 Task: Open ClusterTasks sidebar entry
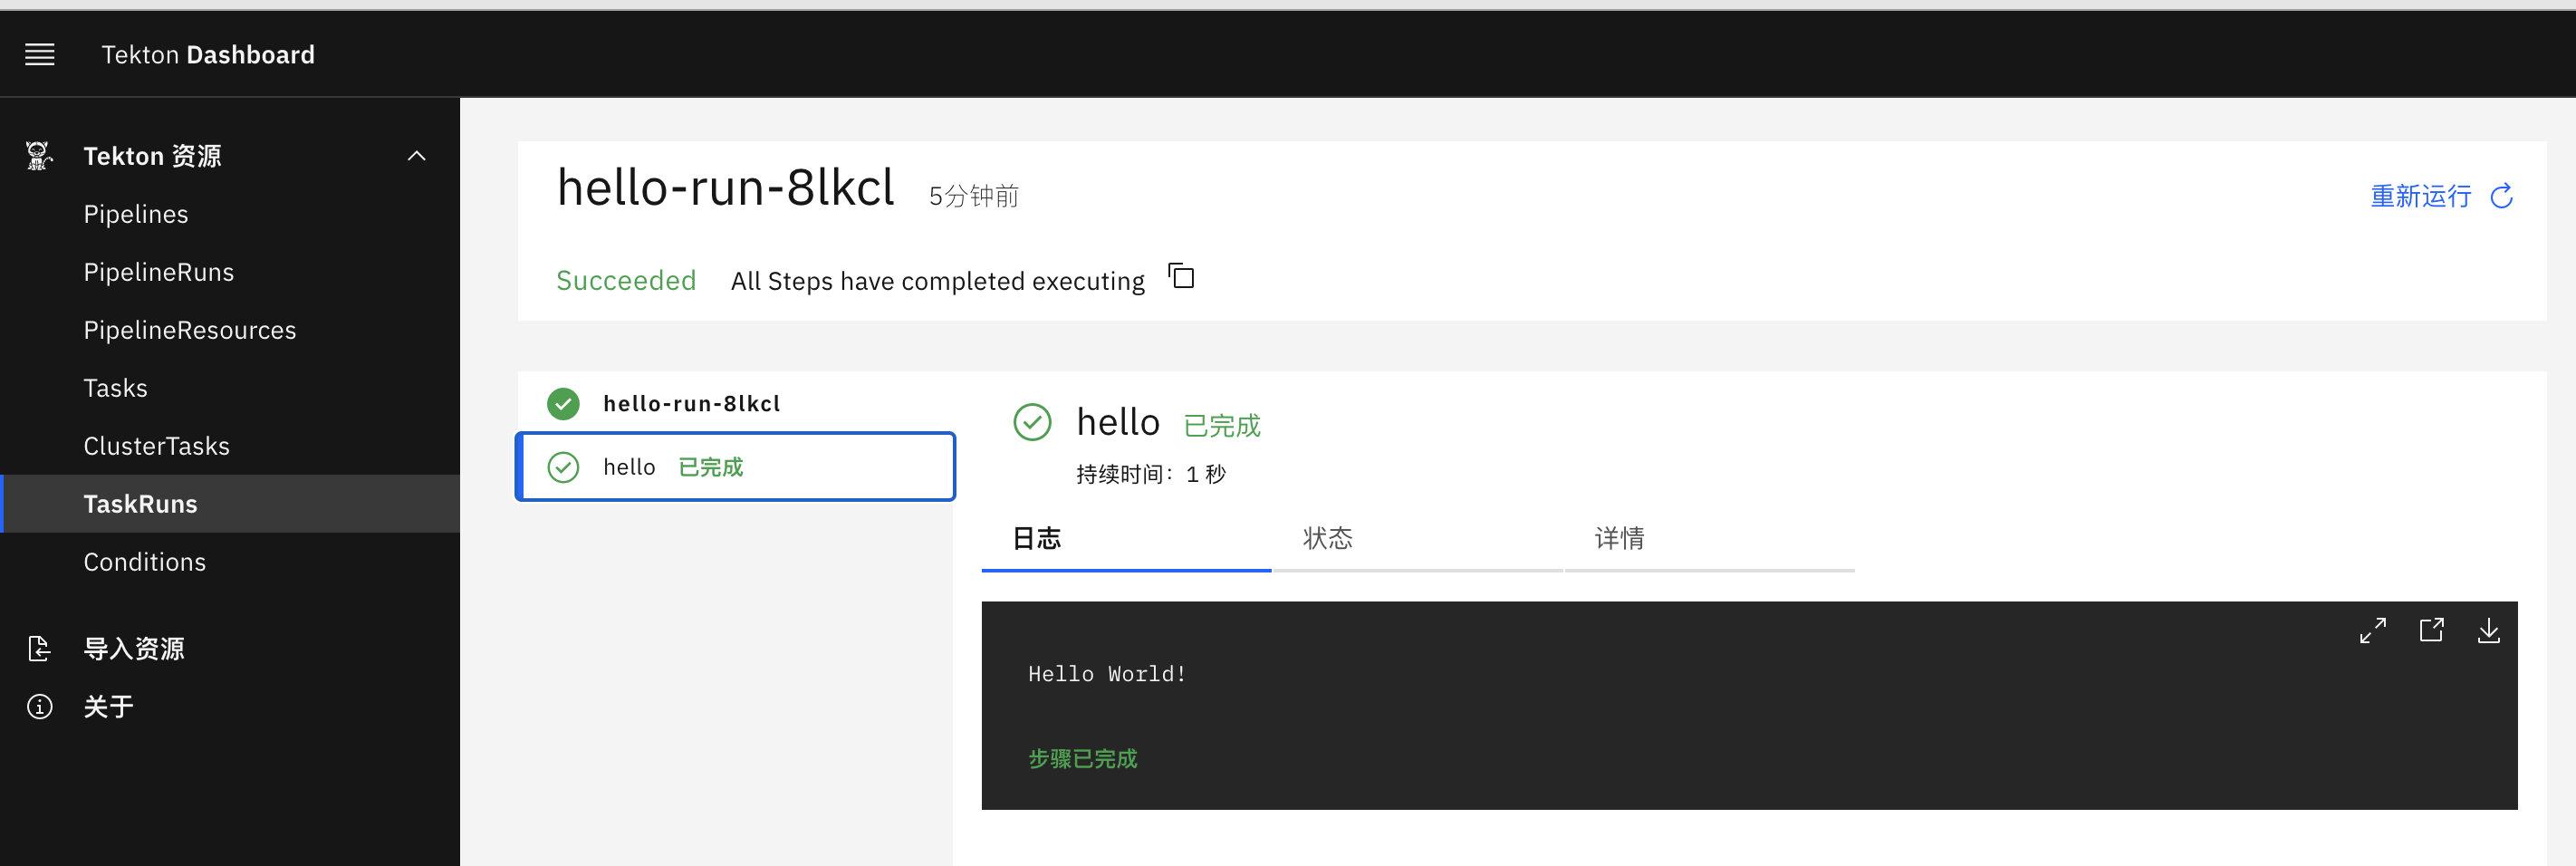(230, 446)
